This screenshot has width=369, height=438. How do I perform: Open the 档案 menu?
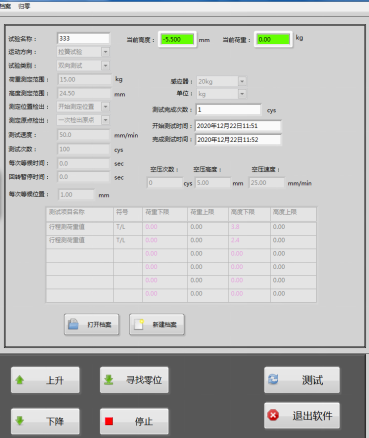tap(5, 6)
